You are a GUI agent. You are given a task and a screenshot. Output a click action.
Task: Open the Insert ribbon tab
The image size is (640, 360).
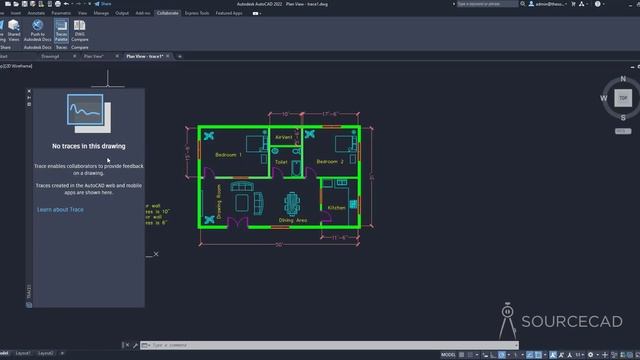16,13
